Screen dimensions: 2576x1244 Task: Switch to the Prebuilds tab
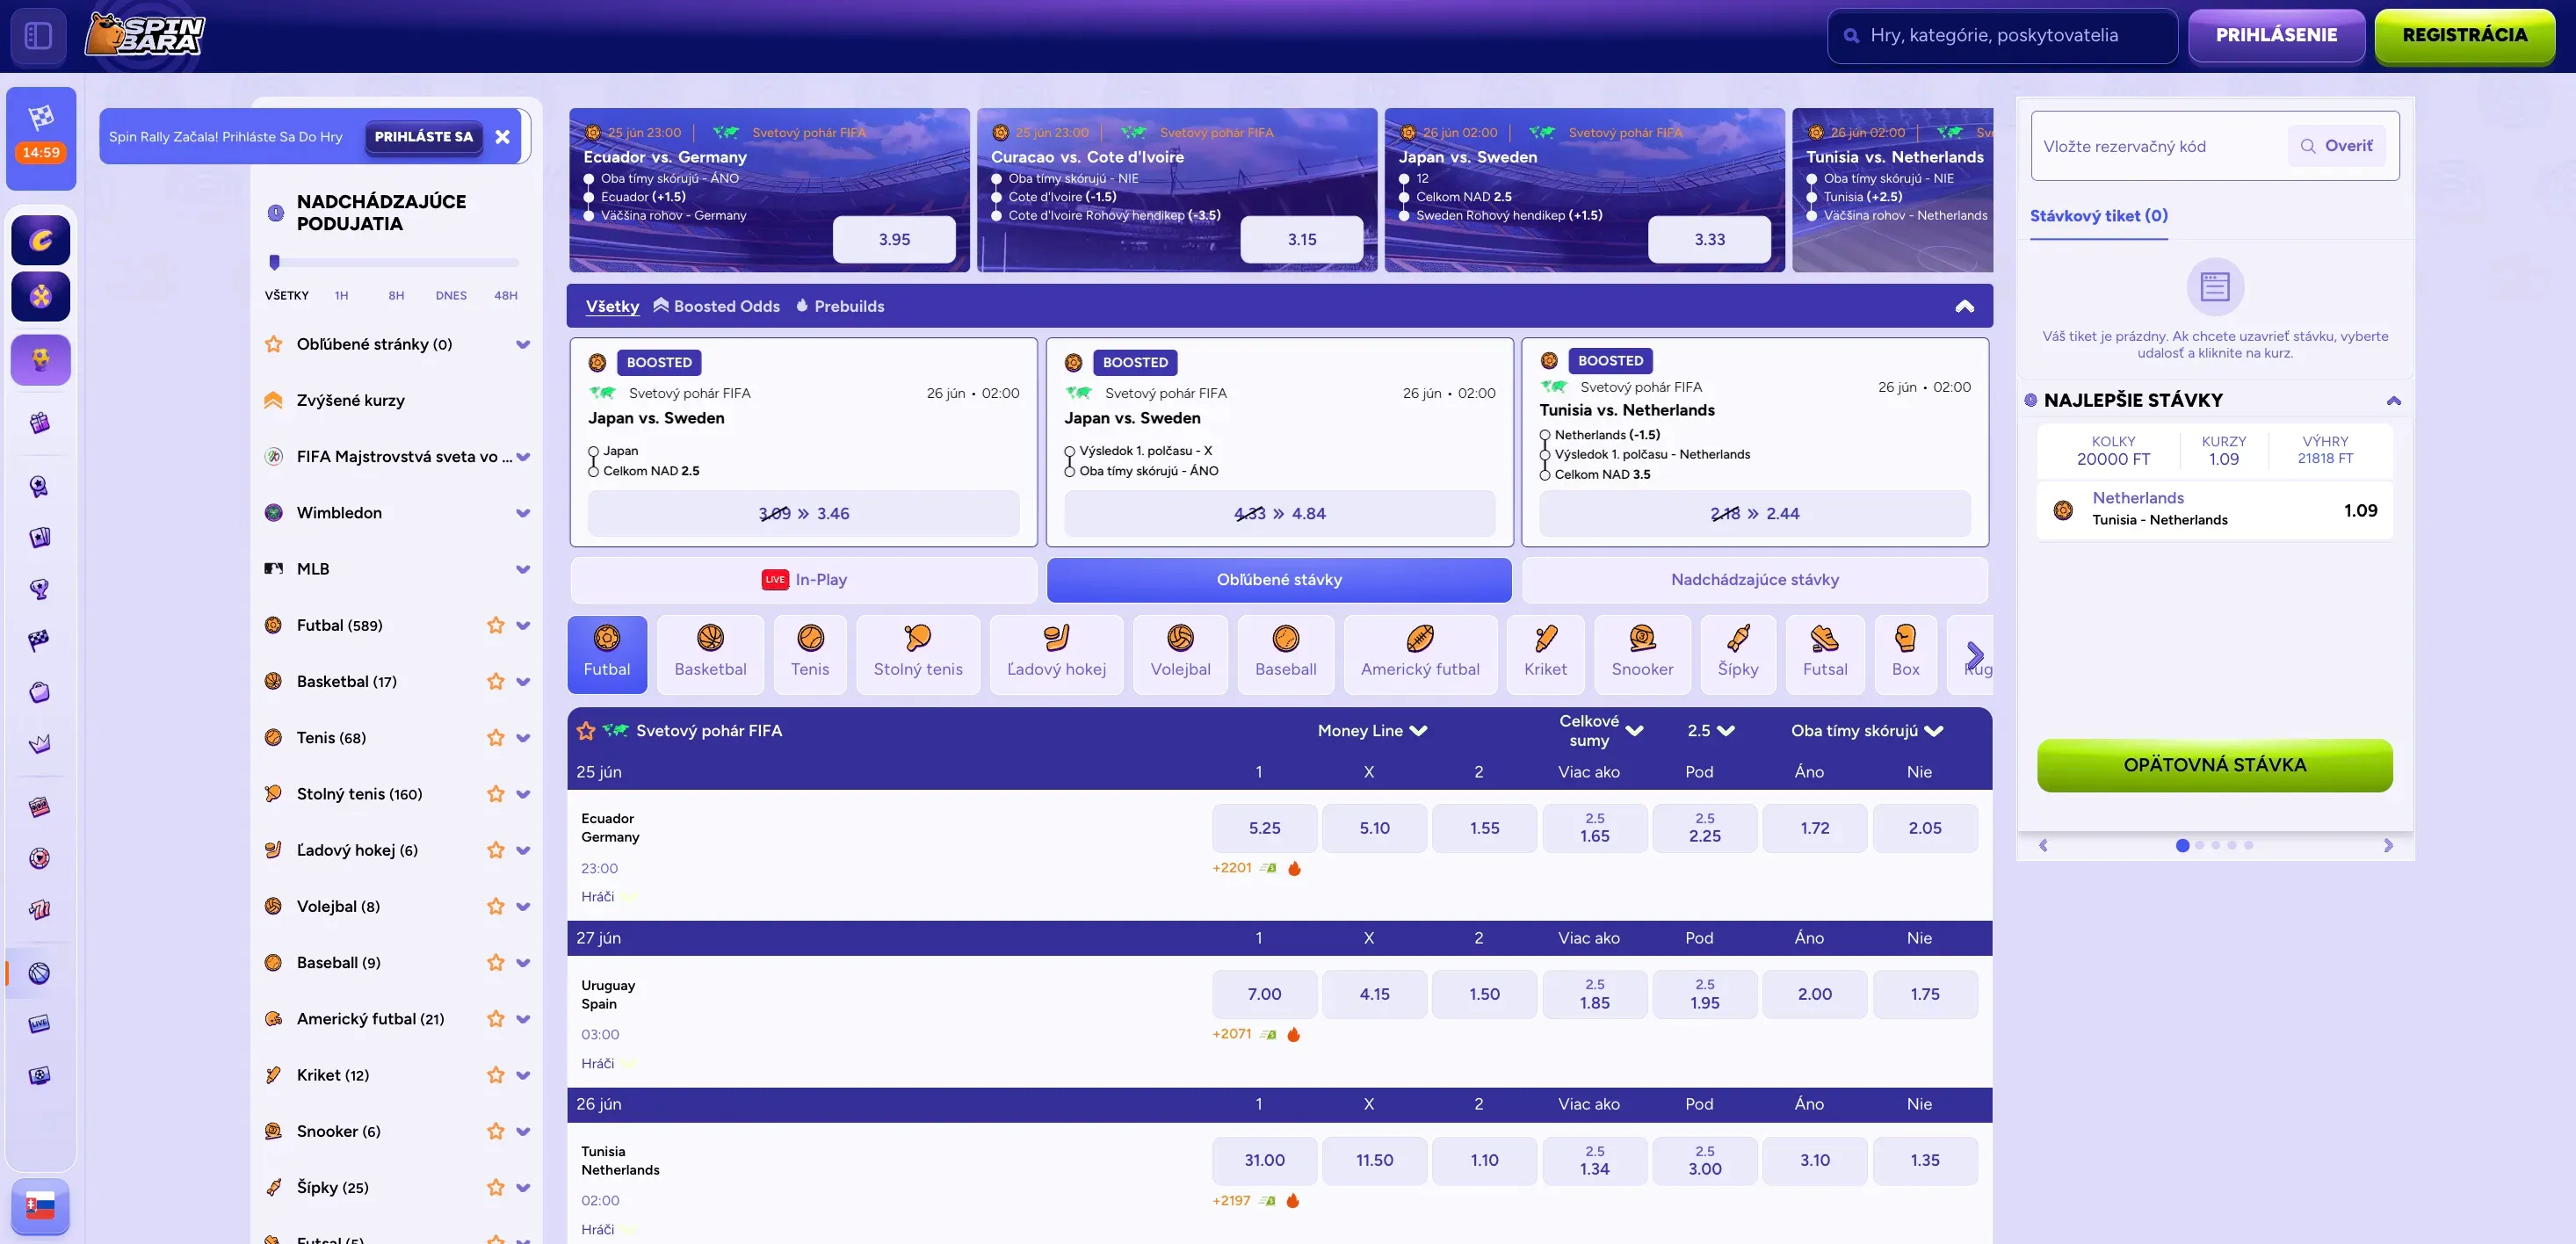(x=840, y=306)
